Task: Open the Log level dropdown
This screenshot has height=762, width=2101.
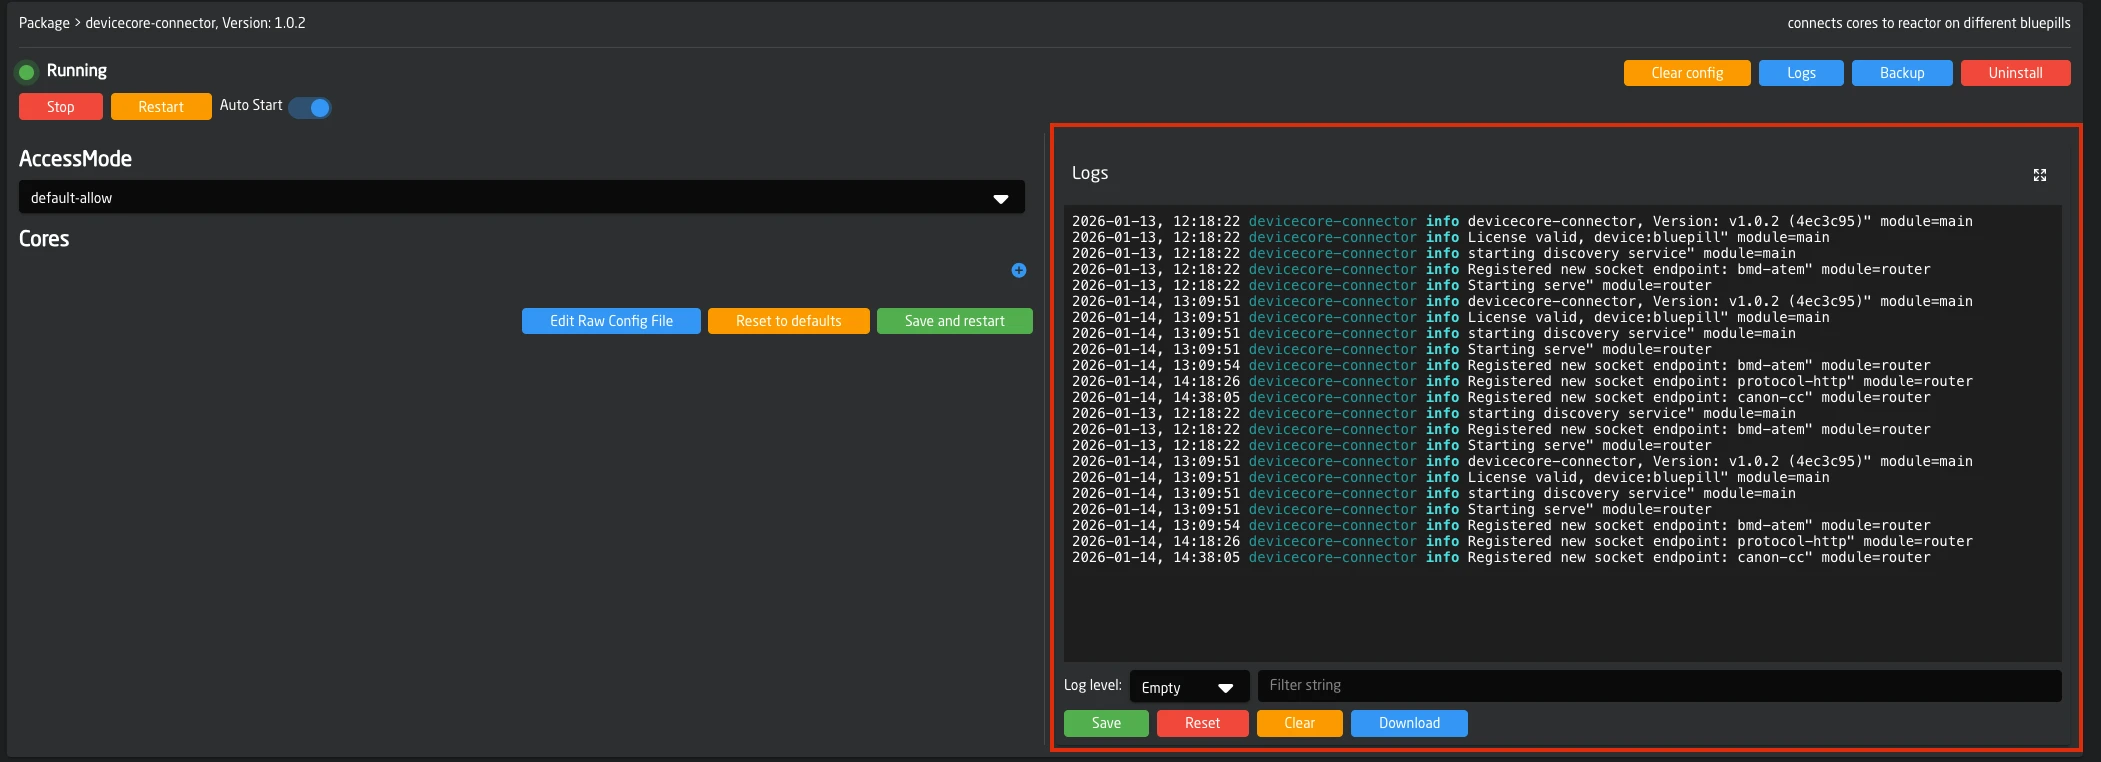Action: click(x=1189, y=687)
